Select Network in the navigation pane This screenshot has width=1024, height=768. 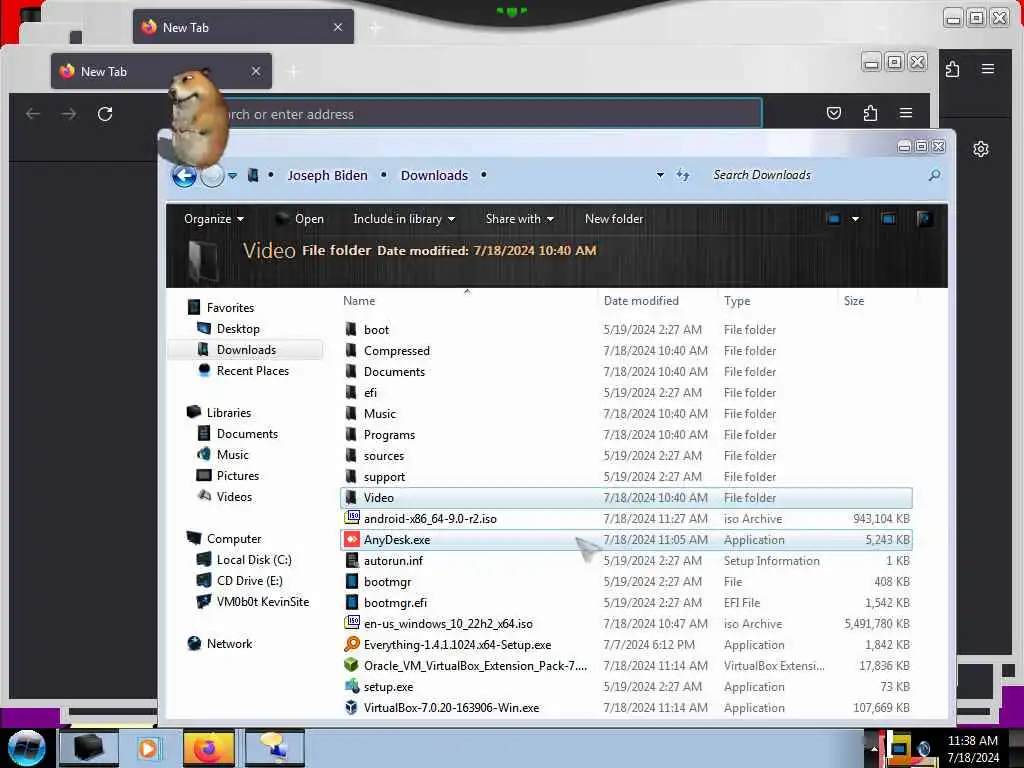tap(229, 644)
